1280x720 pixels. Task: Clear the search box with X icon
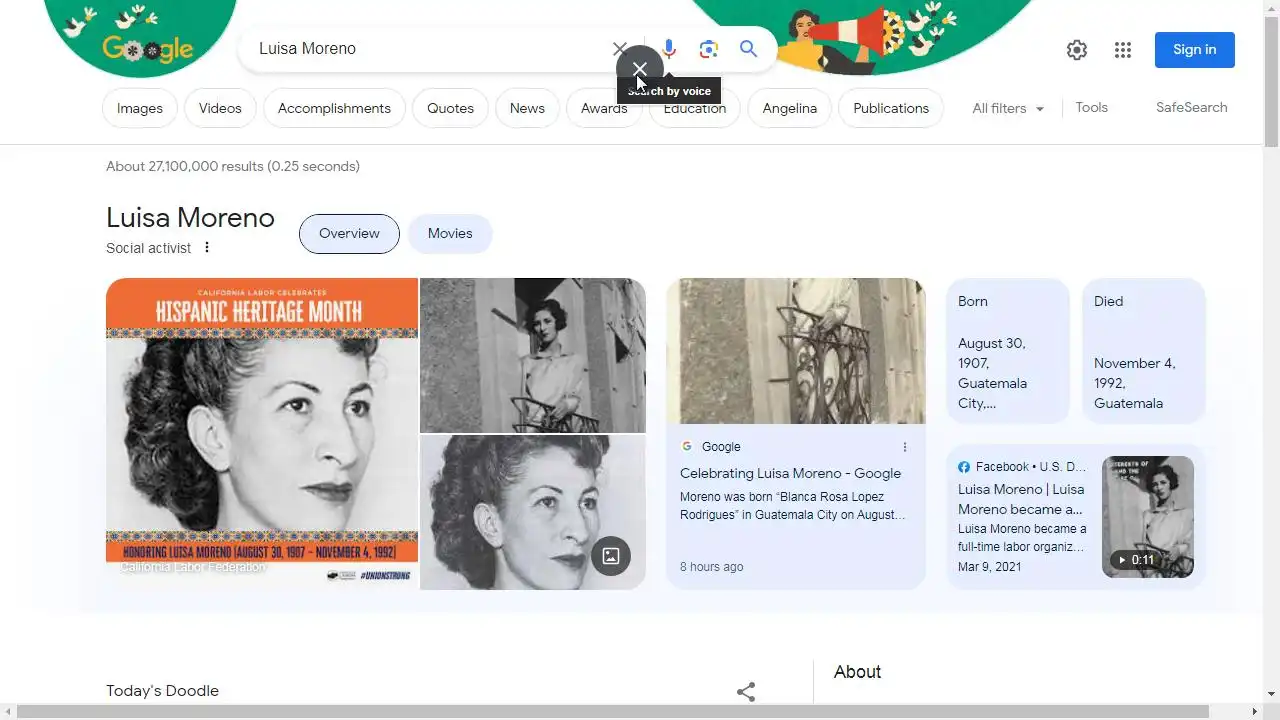tap(620, 48)
